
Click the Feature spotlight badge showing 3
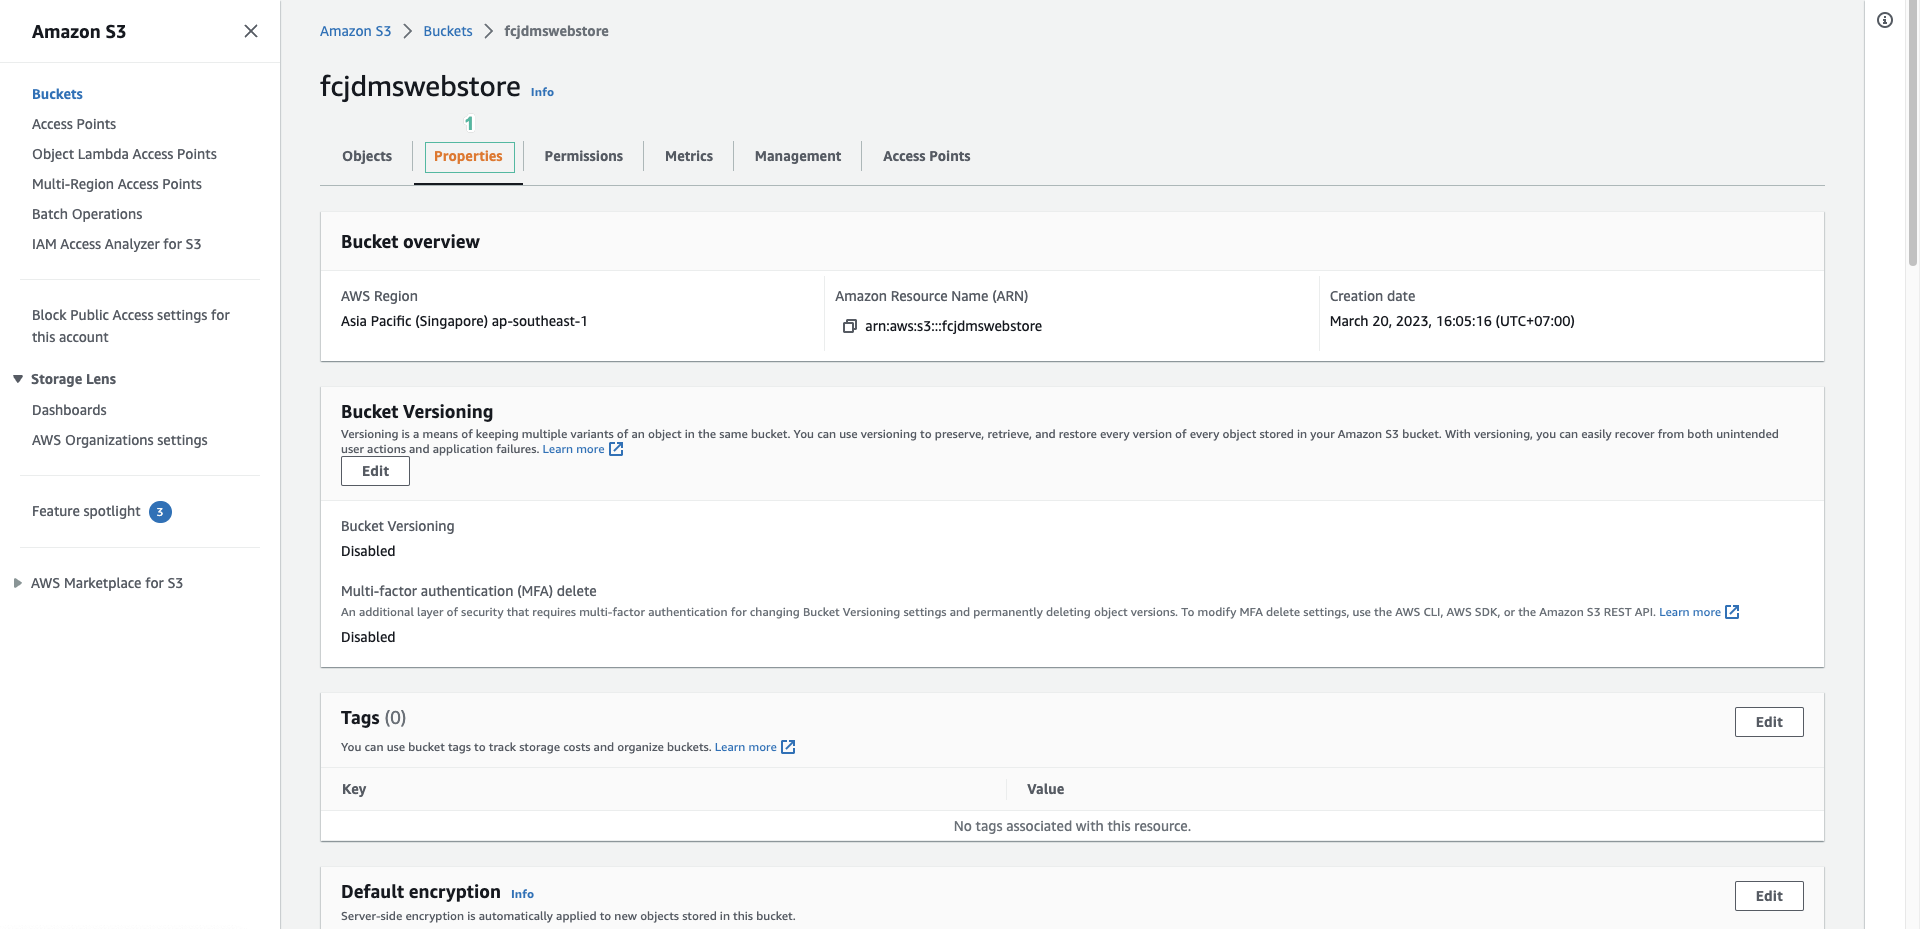pos(160,512)
